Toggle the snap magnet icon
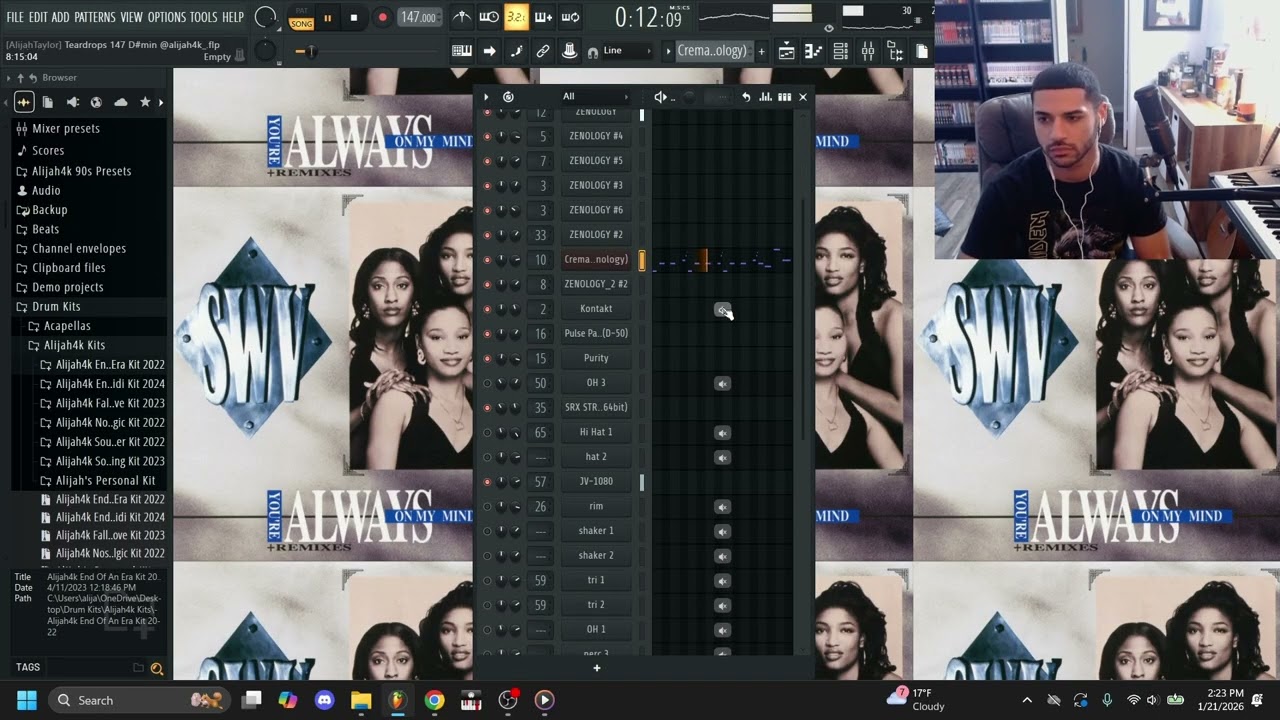This screenshot has width=1280, height=720. tap(593, 52)
